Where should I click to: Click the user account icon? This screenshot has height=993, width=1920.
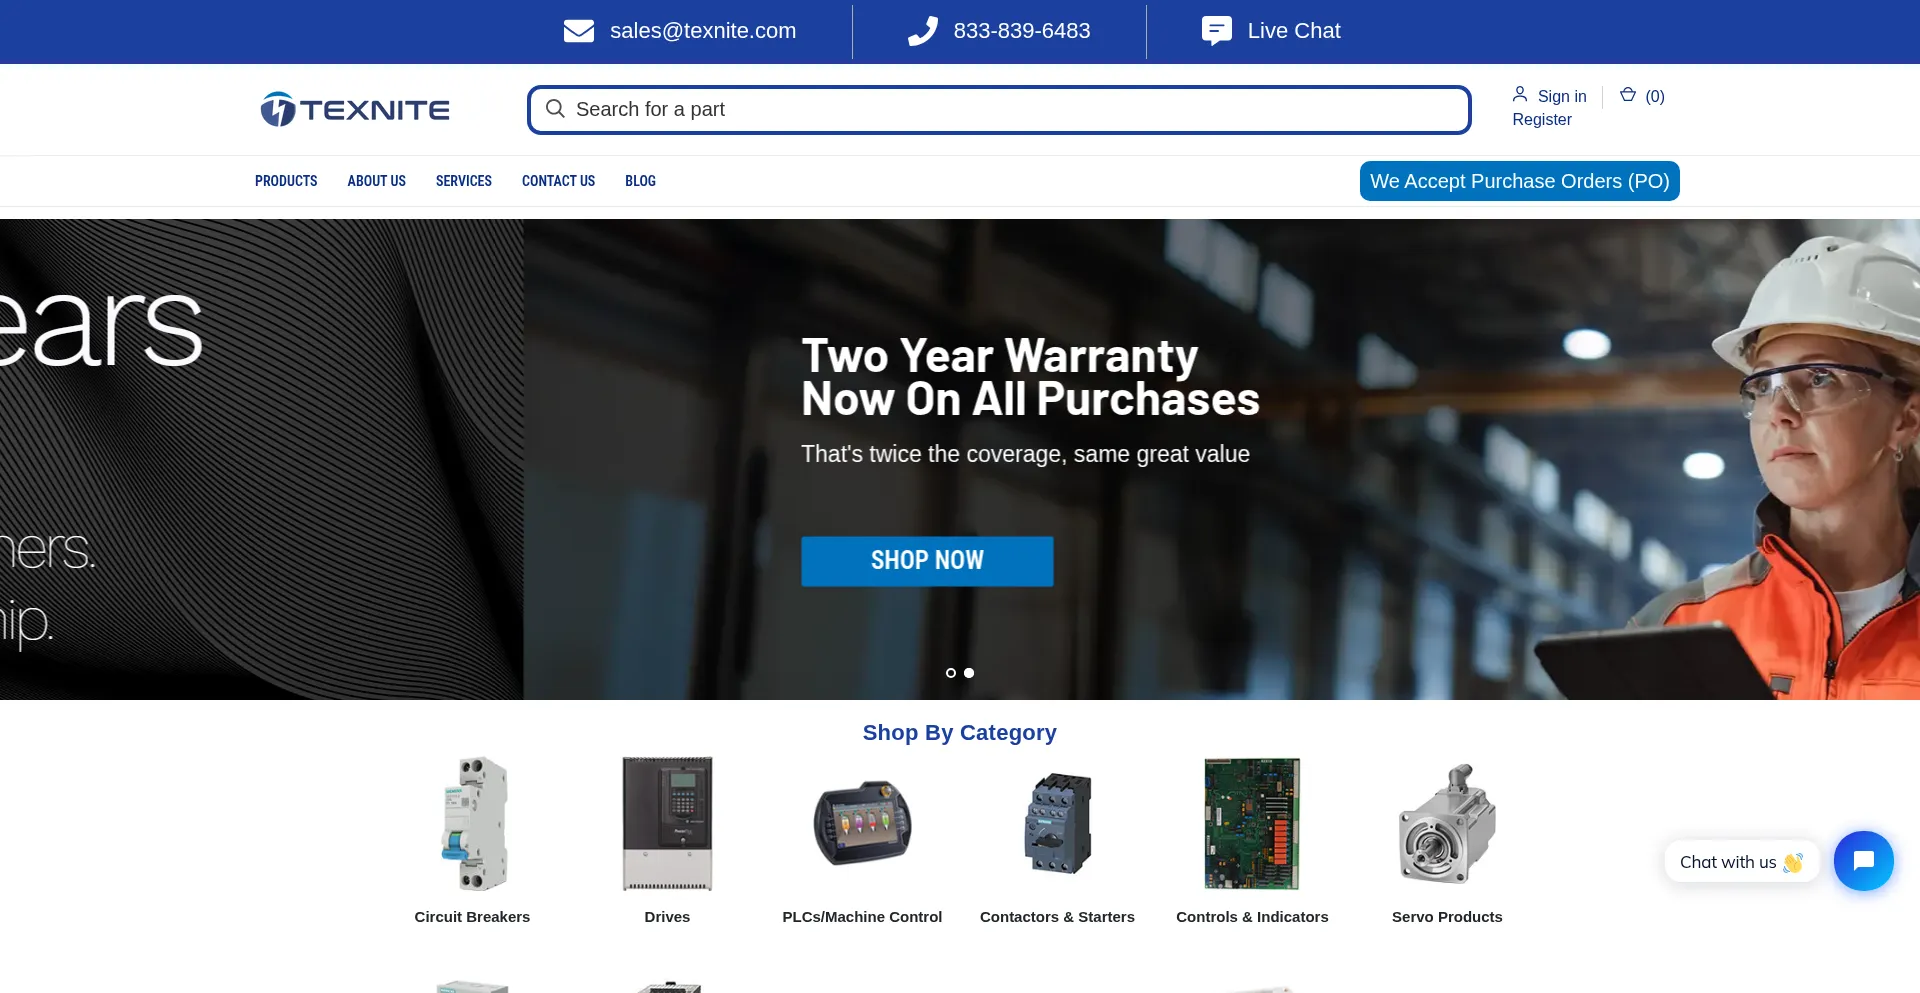coord(1520,94)
